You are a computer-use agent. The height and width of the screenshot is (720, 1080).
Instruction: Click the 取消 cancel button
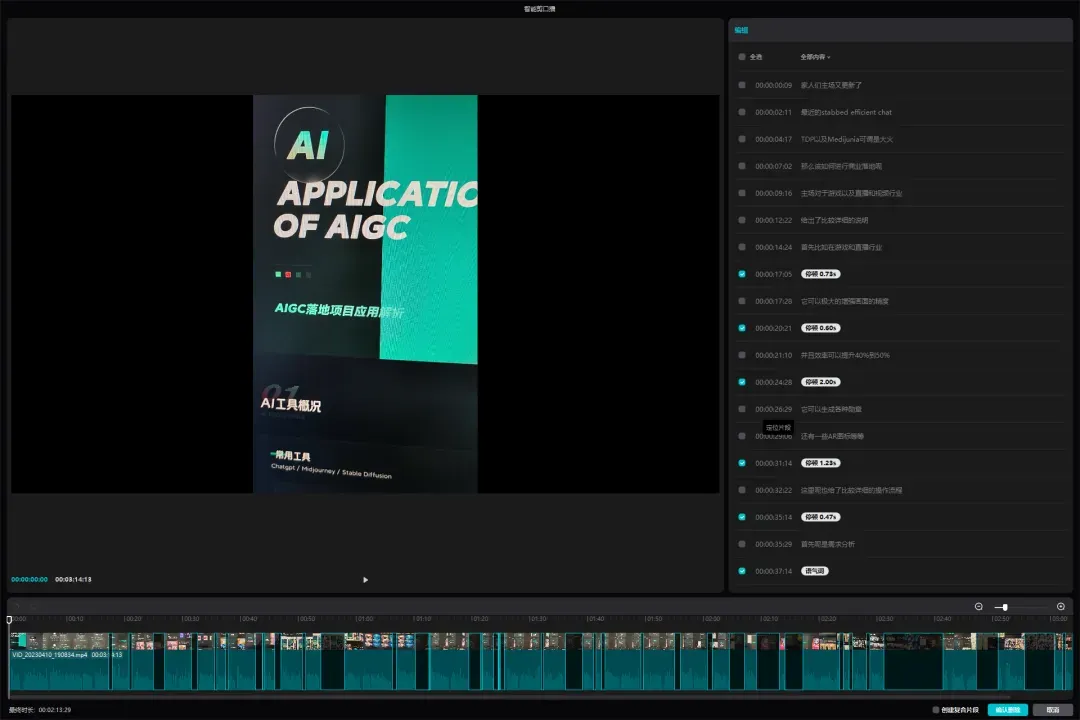(1052, 710)
